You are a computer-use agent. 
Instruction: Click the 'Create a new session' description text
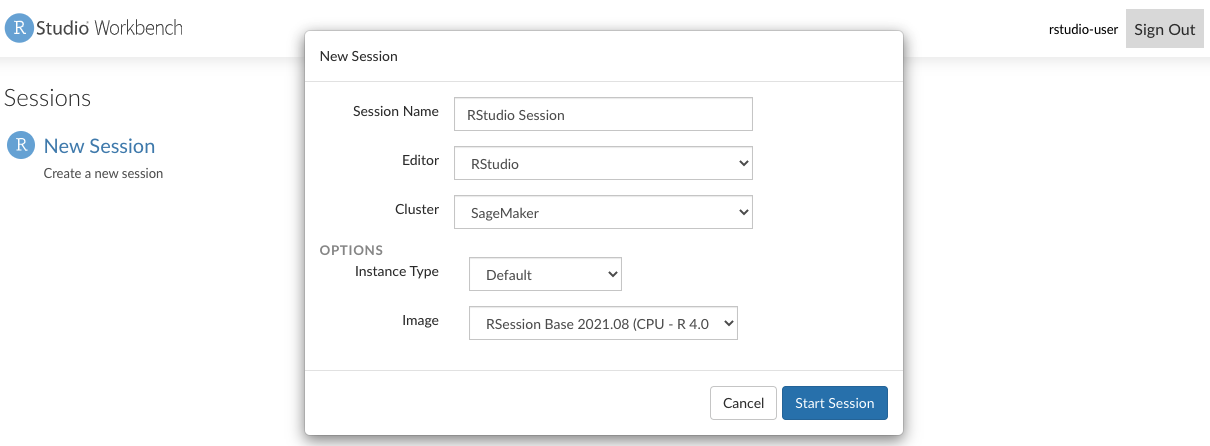(103, 173)
